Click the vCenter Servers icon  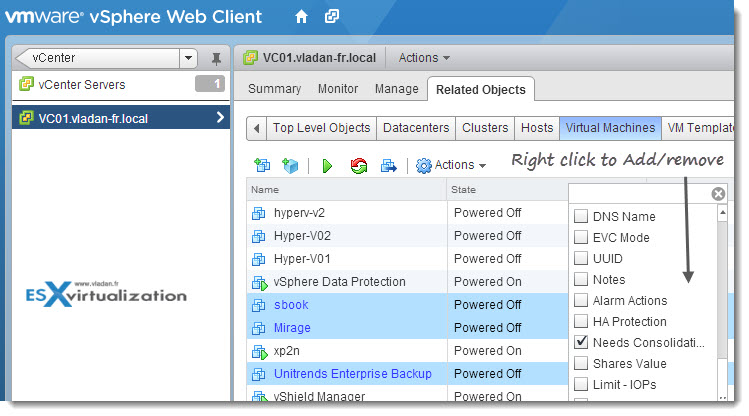(x=26, y=85)
